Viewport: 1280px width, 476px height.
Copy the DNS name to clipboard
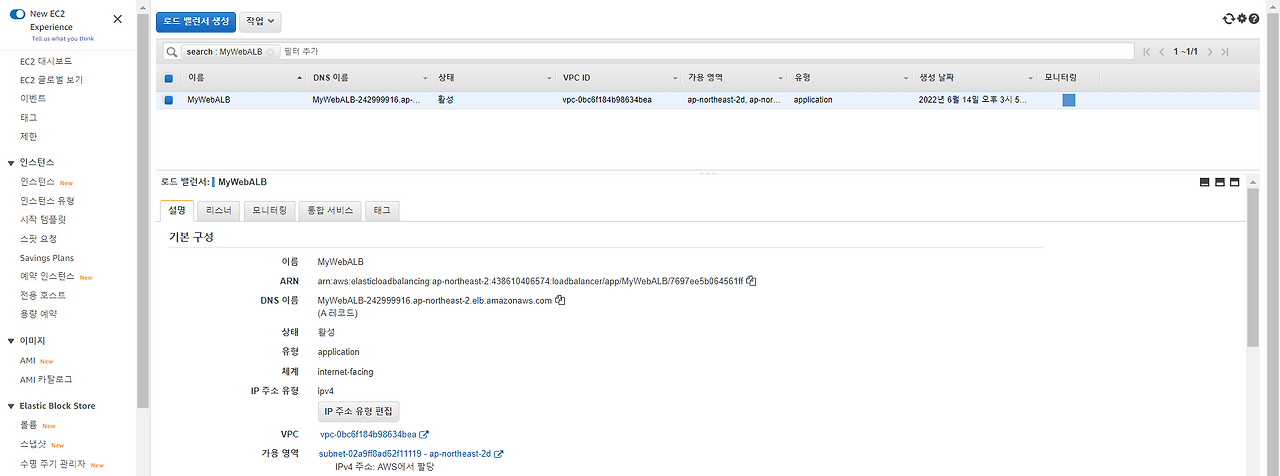pyautogui.click(x=561, y=300)
